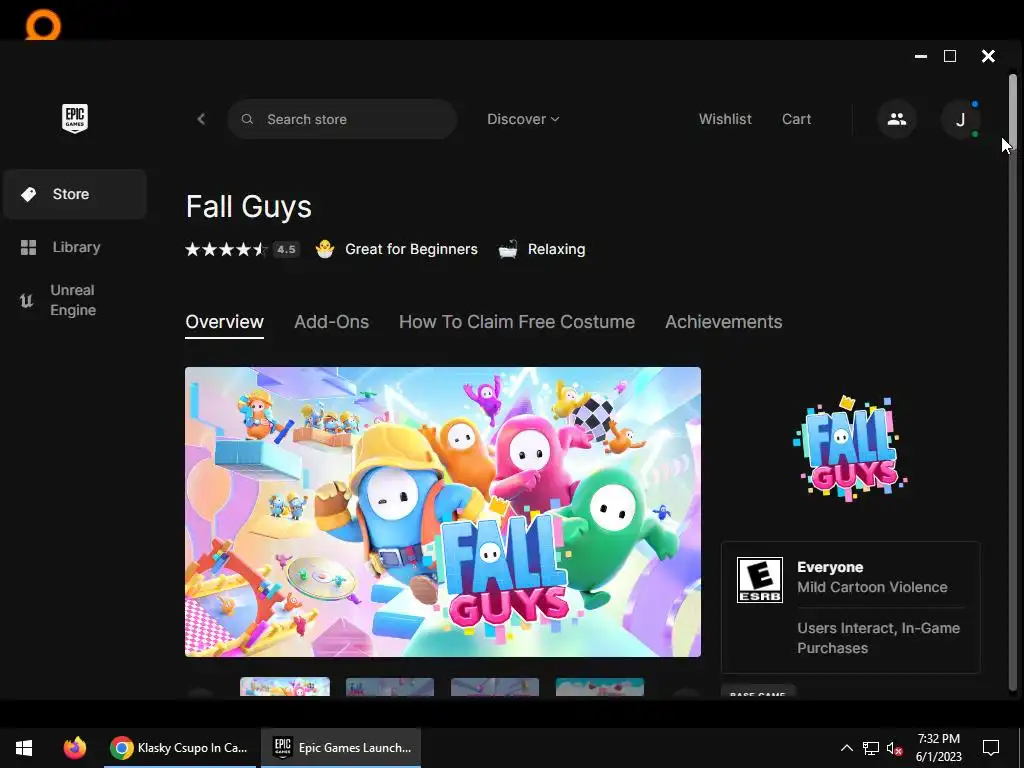1024x768 pixels.
Task: Select Store in the sidebar
Action: coord(75,194)
